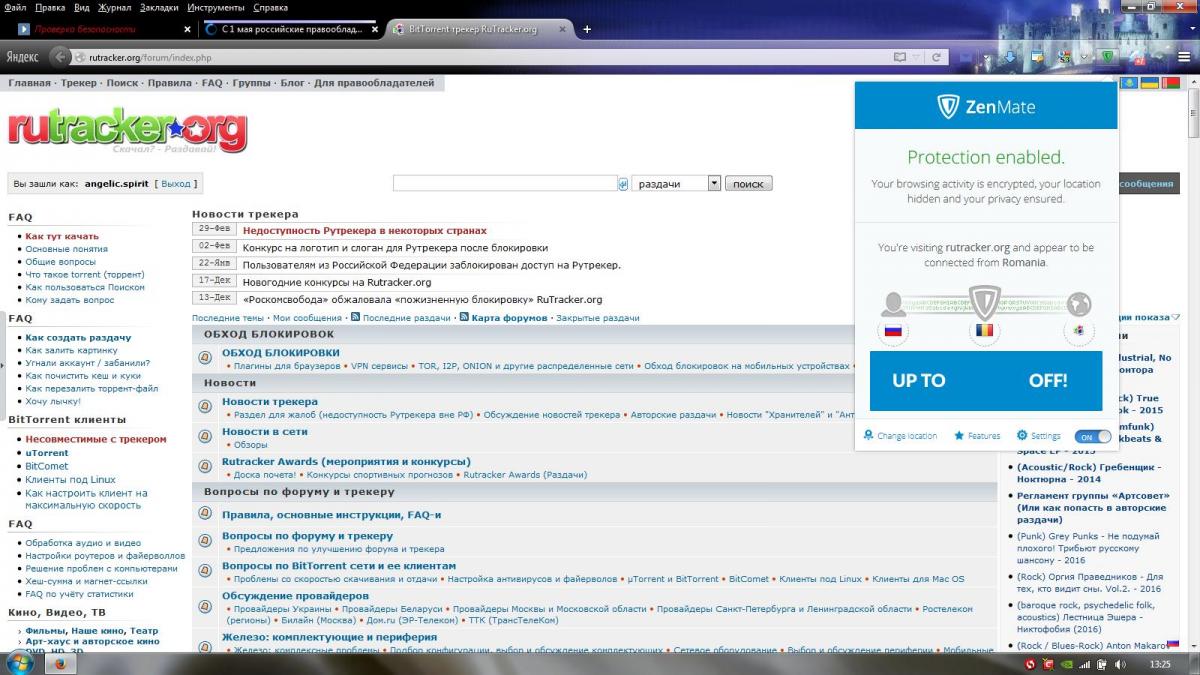Click folder icon beside Новости трекера forum

(205, 405)
